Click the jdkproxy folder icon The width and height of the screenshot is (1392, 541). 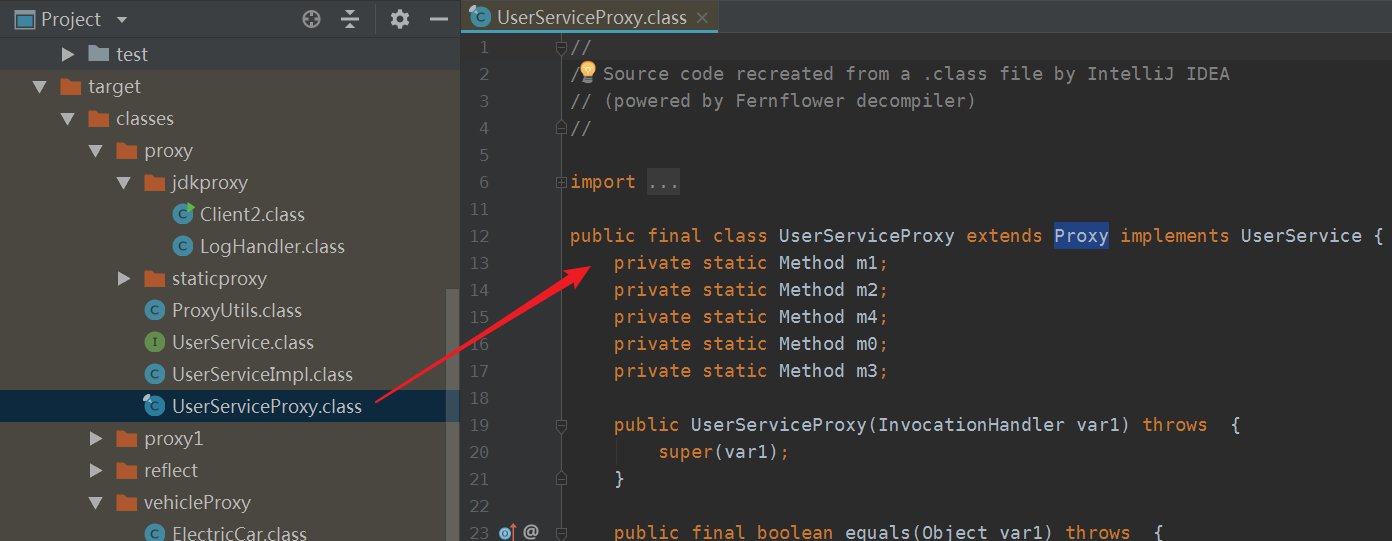pyautogui.click(x=154, y=183)
